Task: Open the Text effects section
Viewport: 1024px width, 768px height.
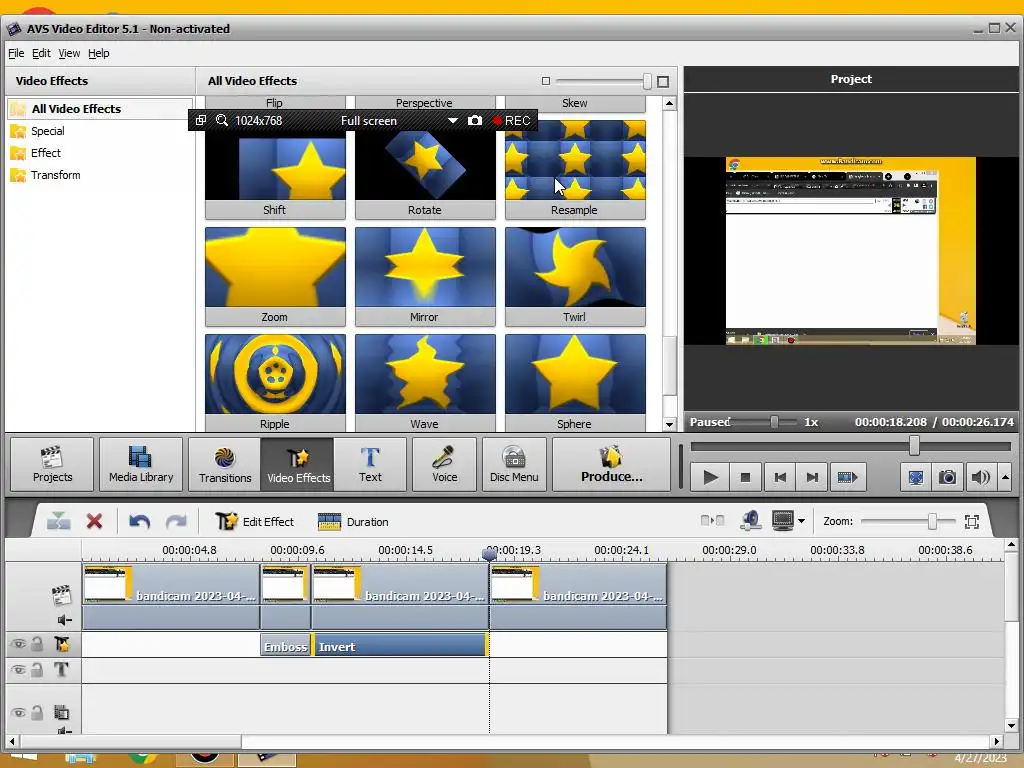Action: coord(370,464)
